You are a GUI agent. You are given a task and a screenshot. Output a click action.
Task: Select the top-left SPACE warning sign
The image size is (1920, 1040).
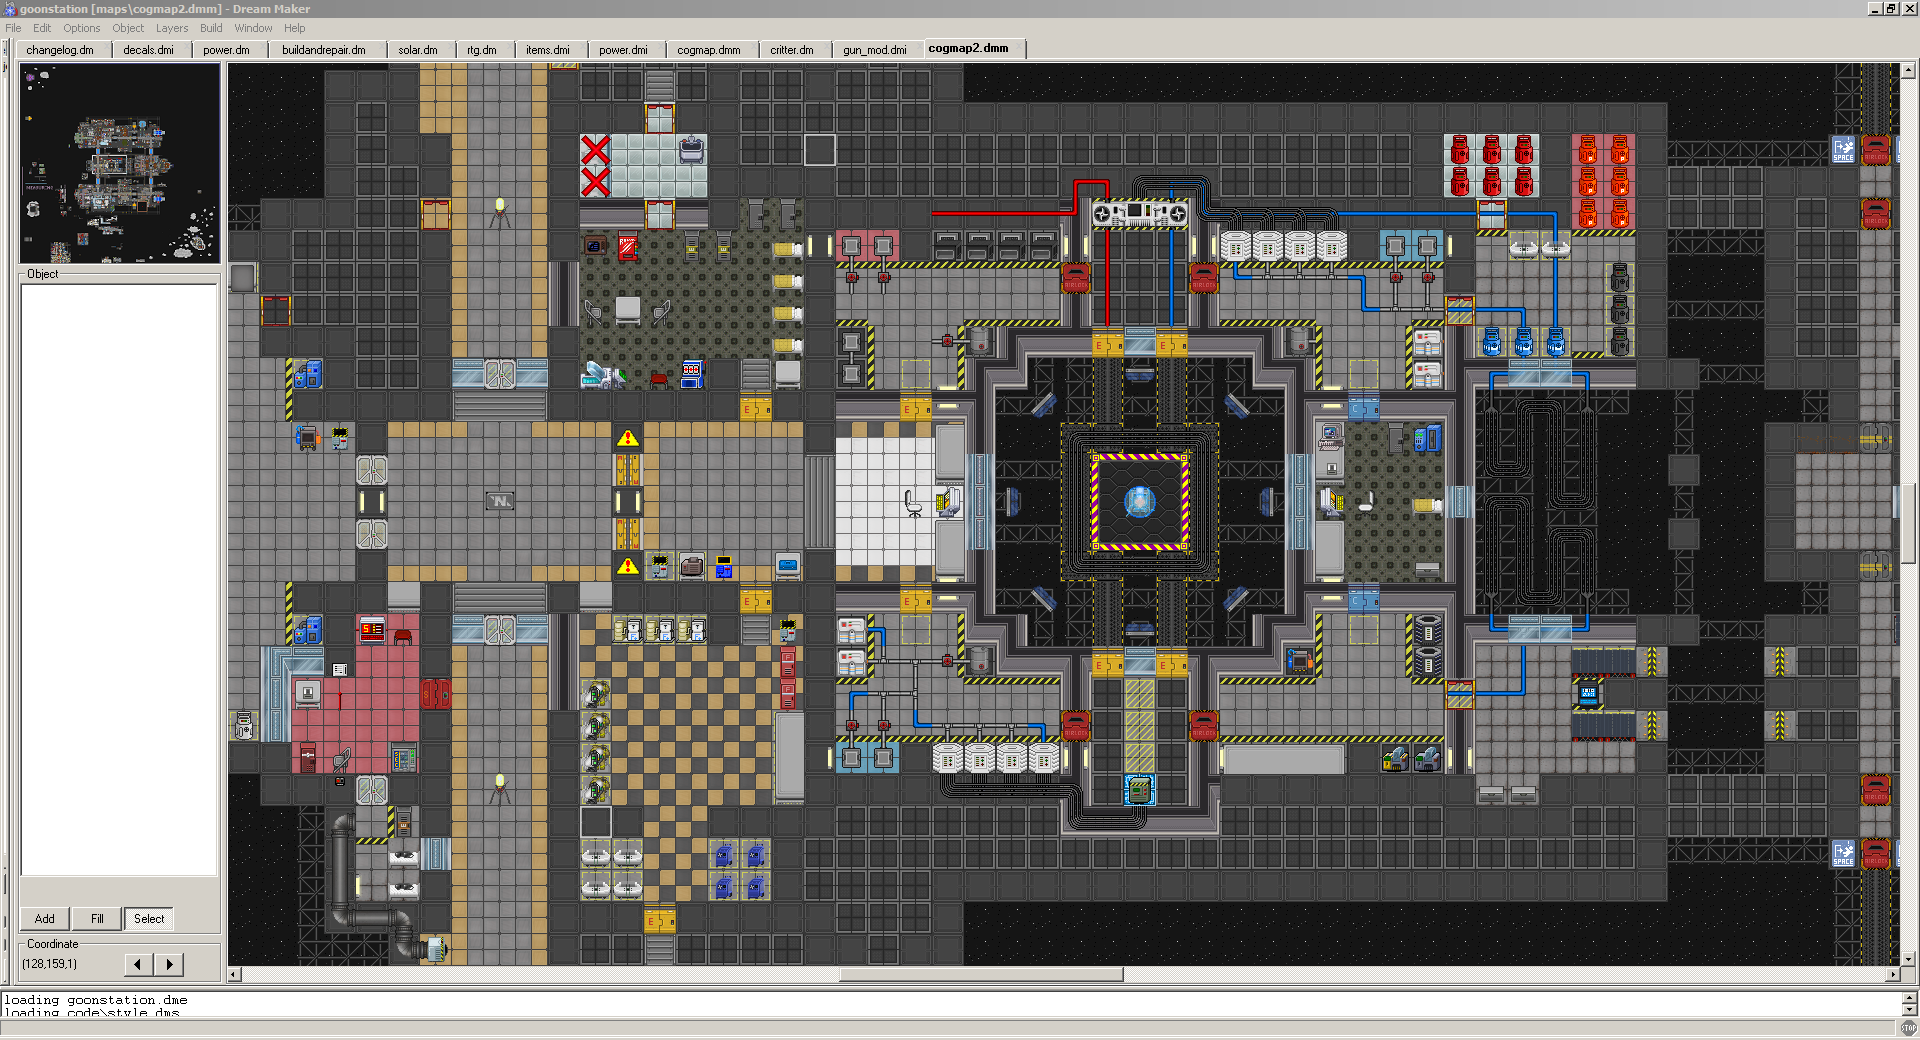1843,150
